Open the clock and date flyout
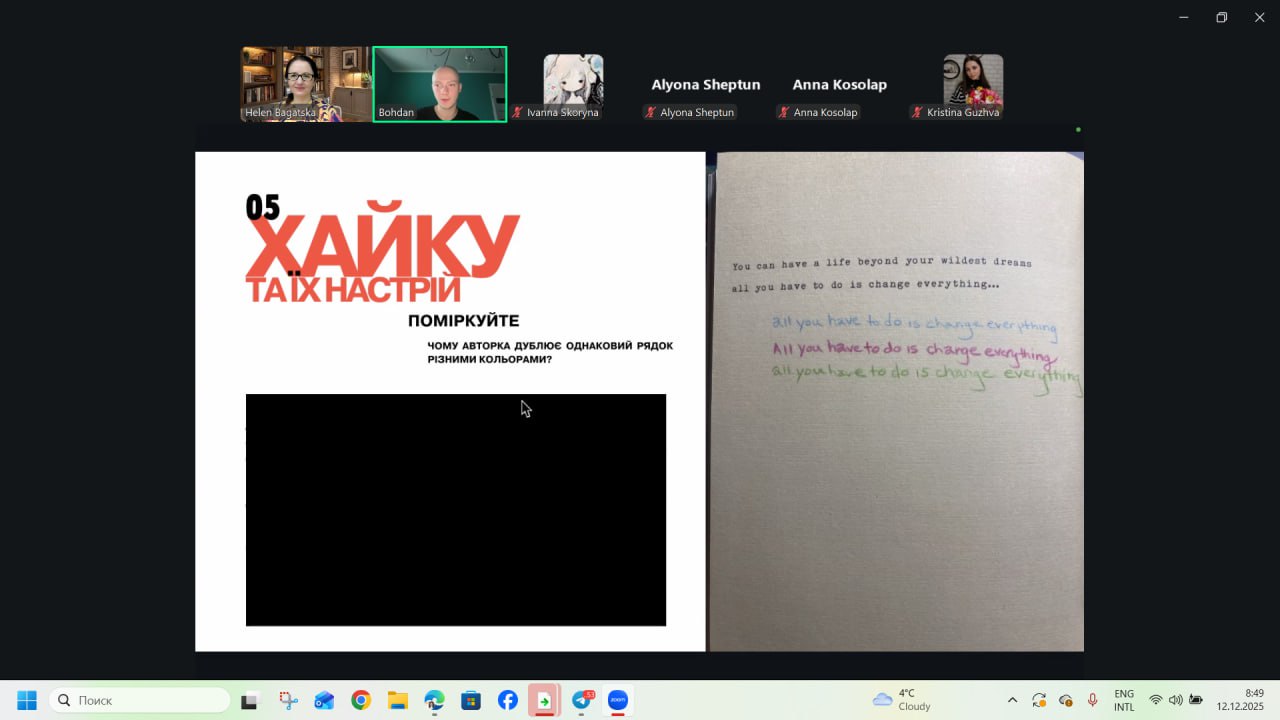 1240,700
